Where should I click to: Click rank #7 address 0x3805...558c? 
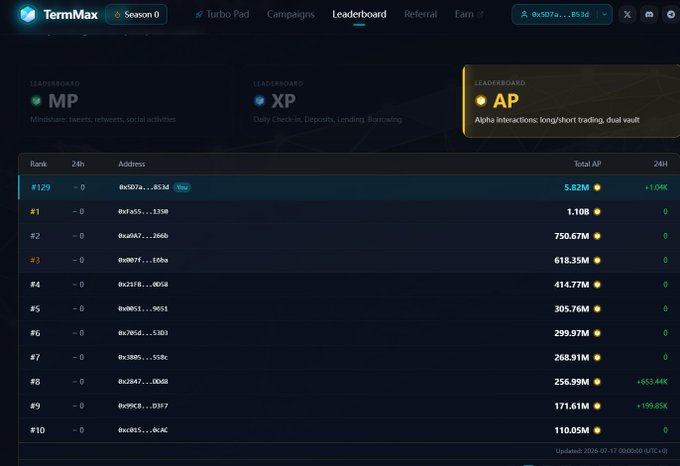tap(143, 357)
